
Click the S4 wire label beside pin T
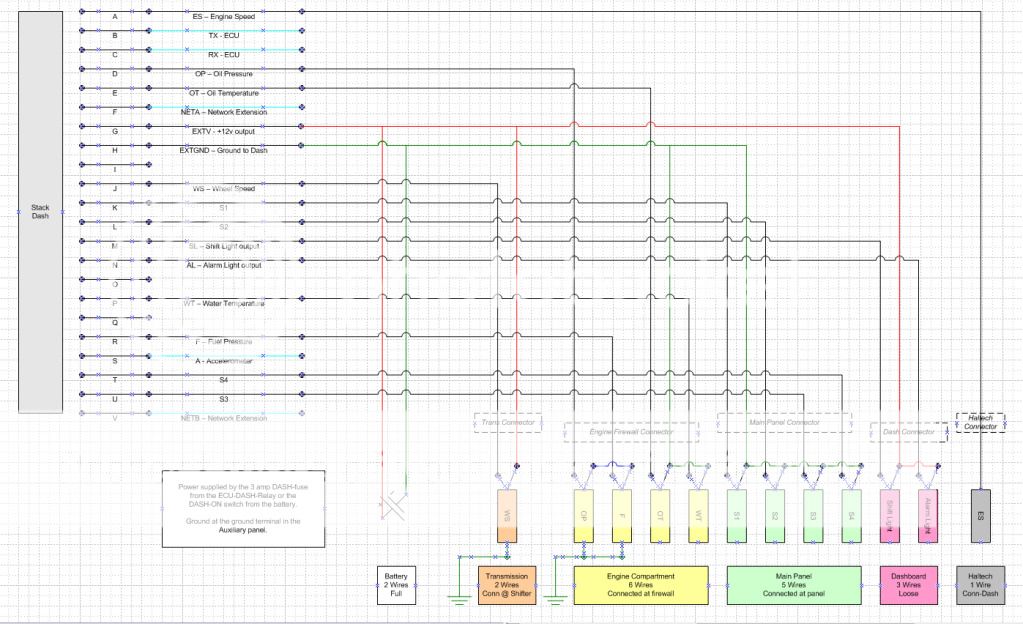tap(224, 380)
